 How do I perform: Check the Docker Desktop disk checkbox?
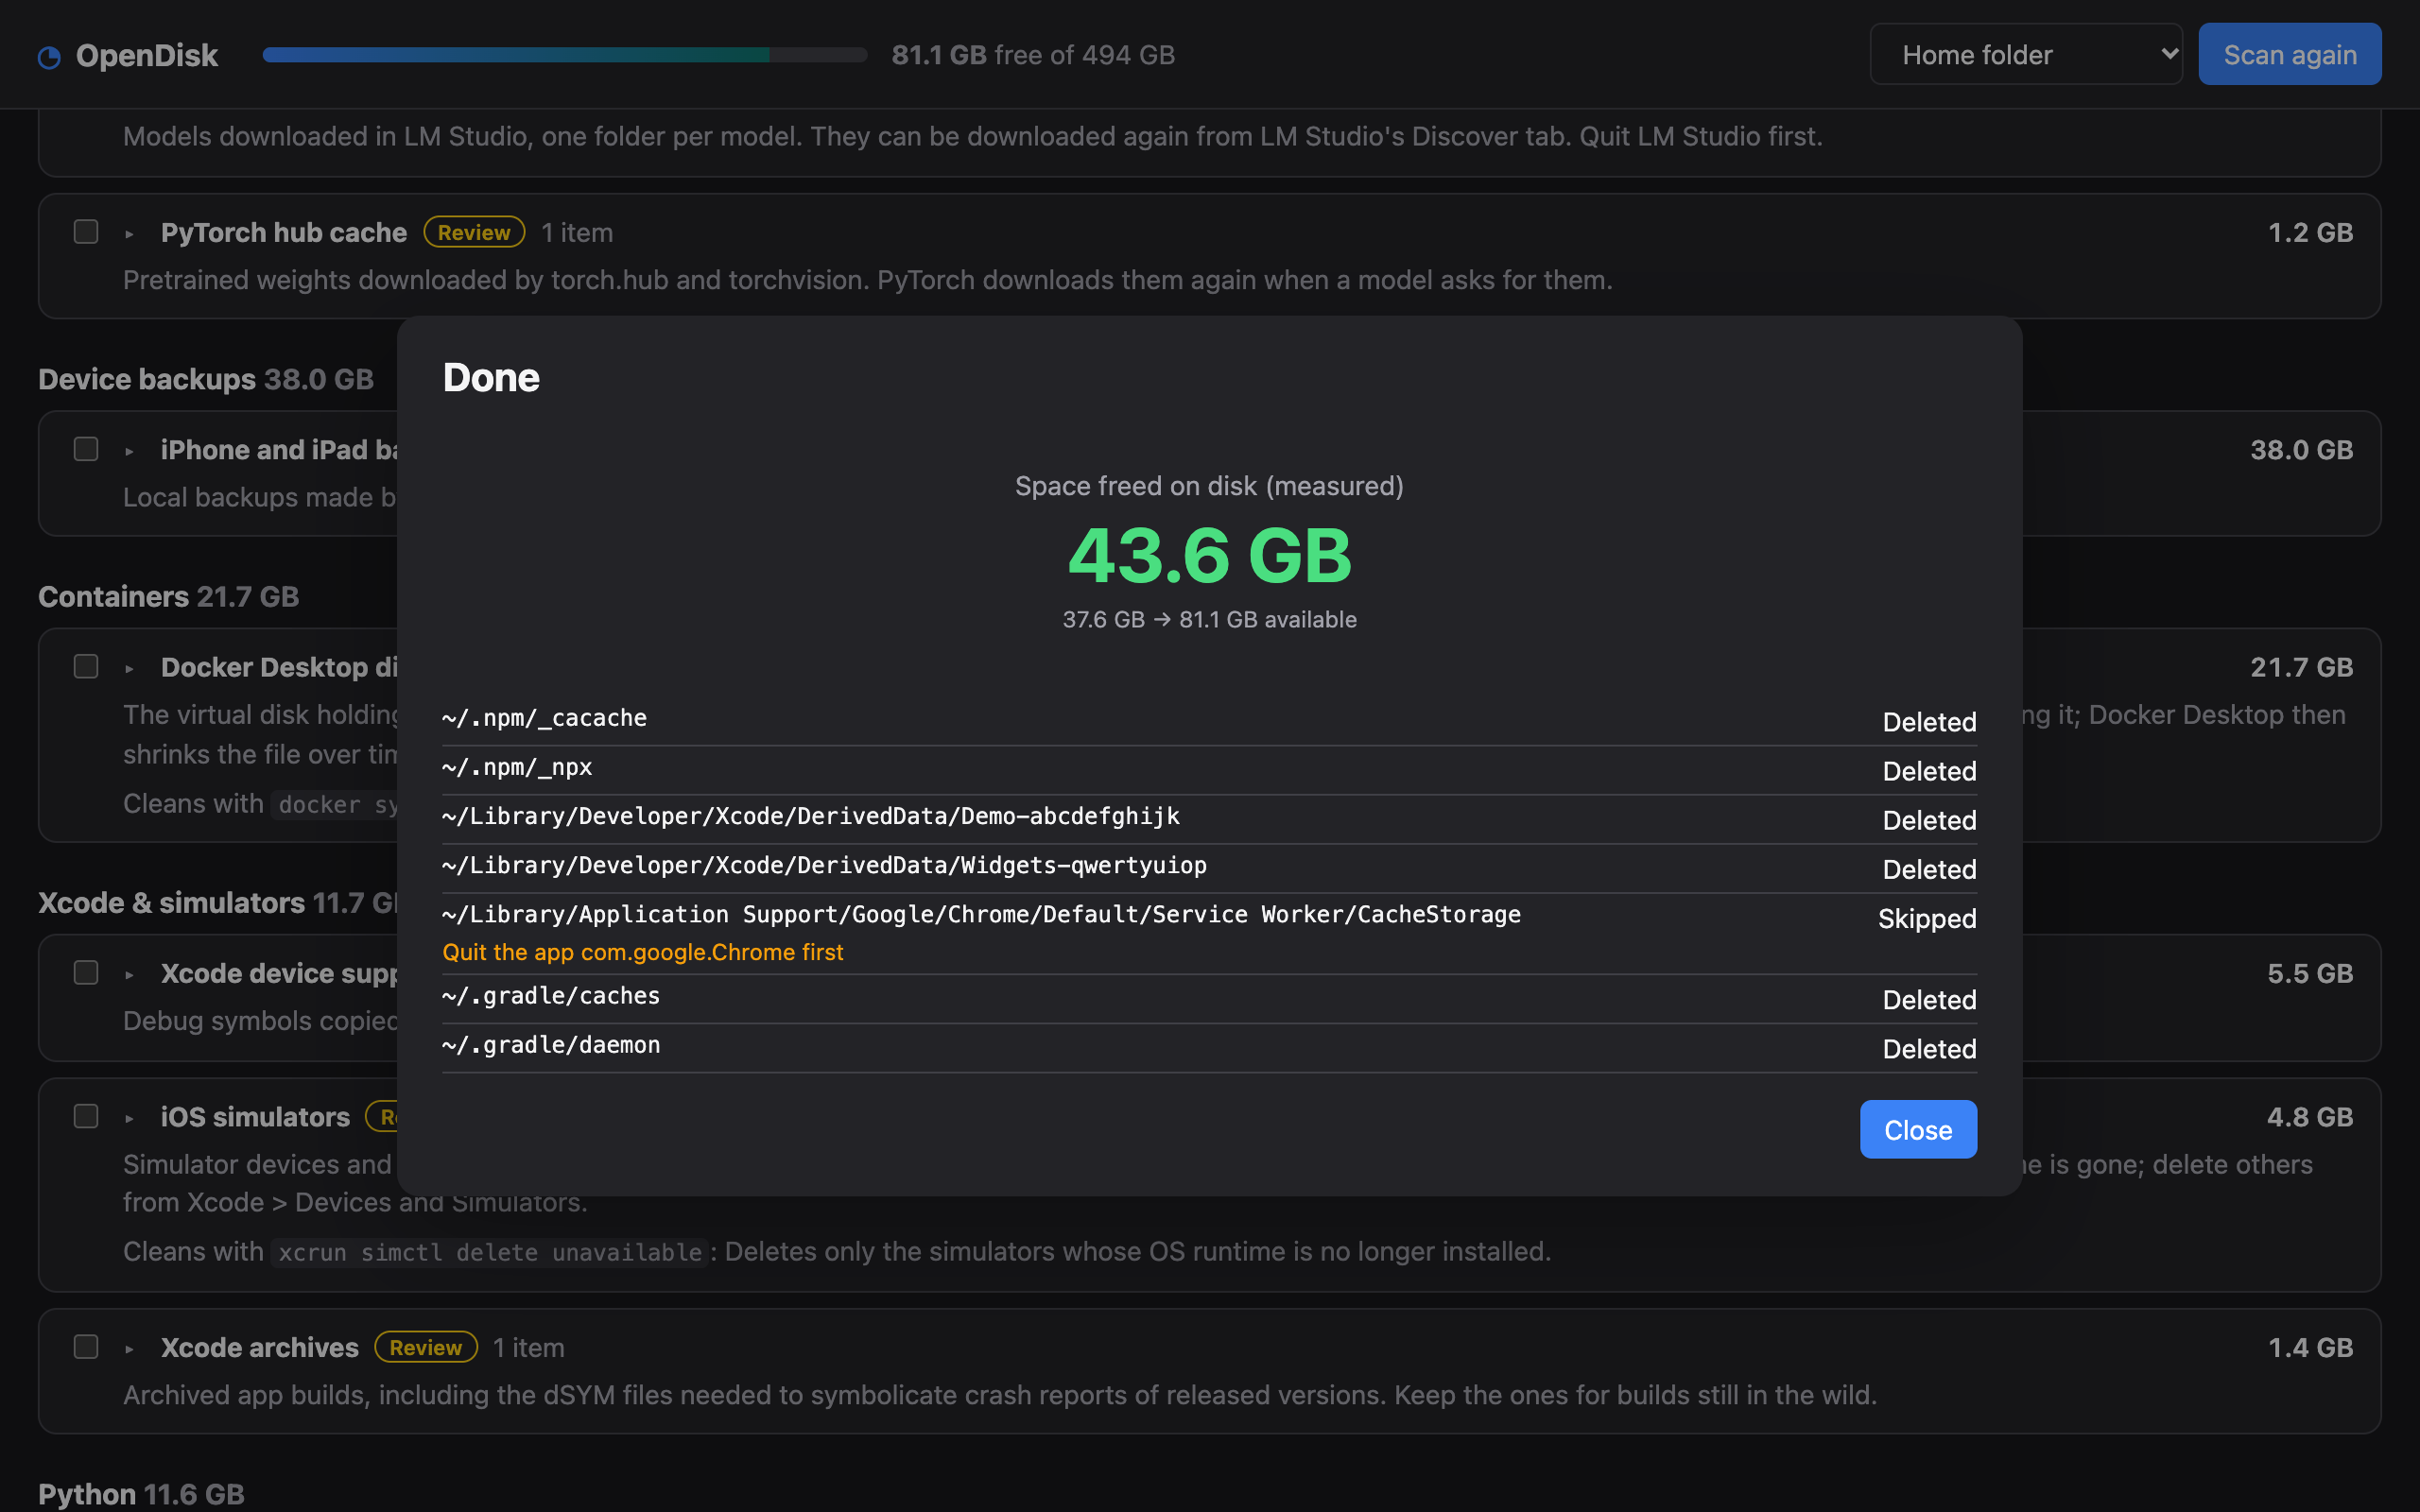(x=86, y=666)
